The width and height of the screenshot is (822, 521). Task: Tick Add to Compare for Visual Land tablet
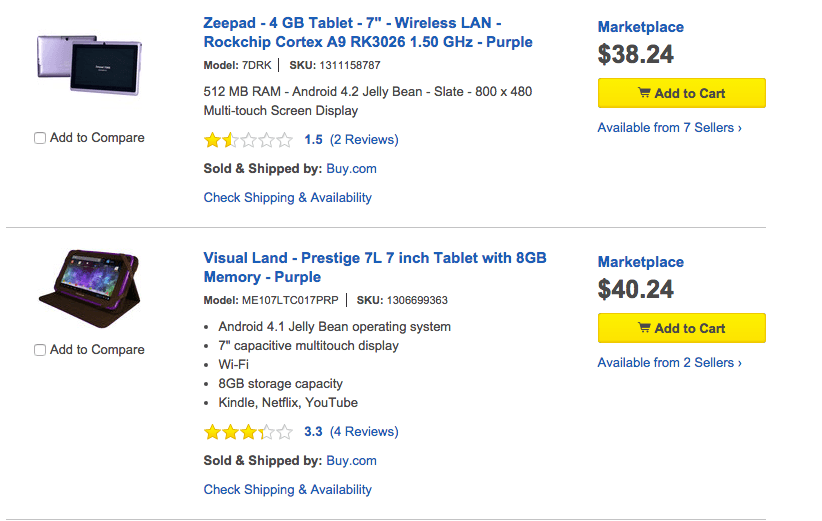(x=40, y=350)
